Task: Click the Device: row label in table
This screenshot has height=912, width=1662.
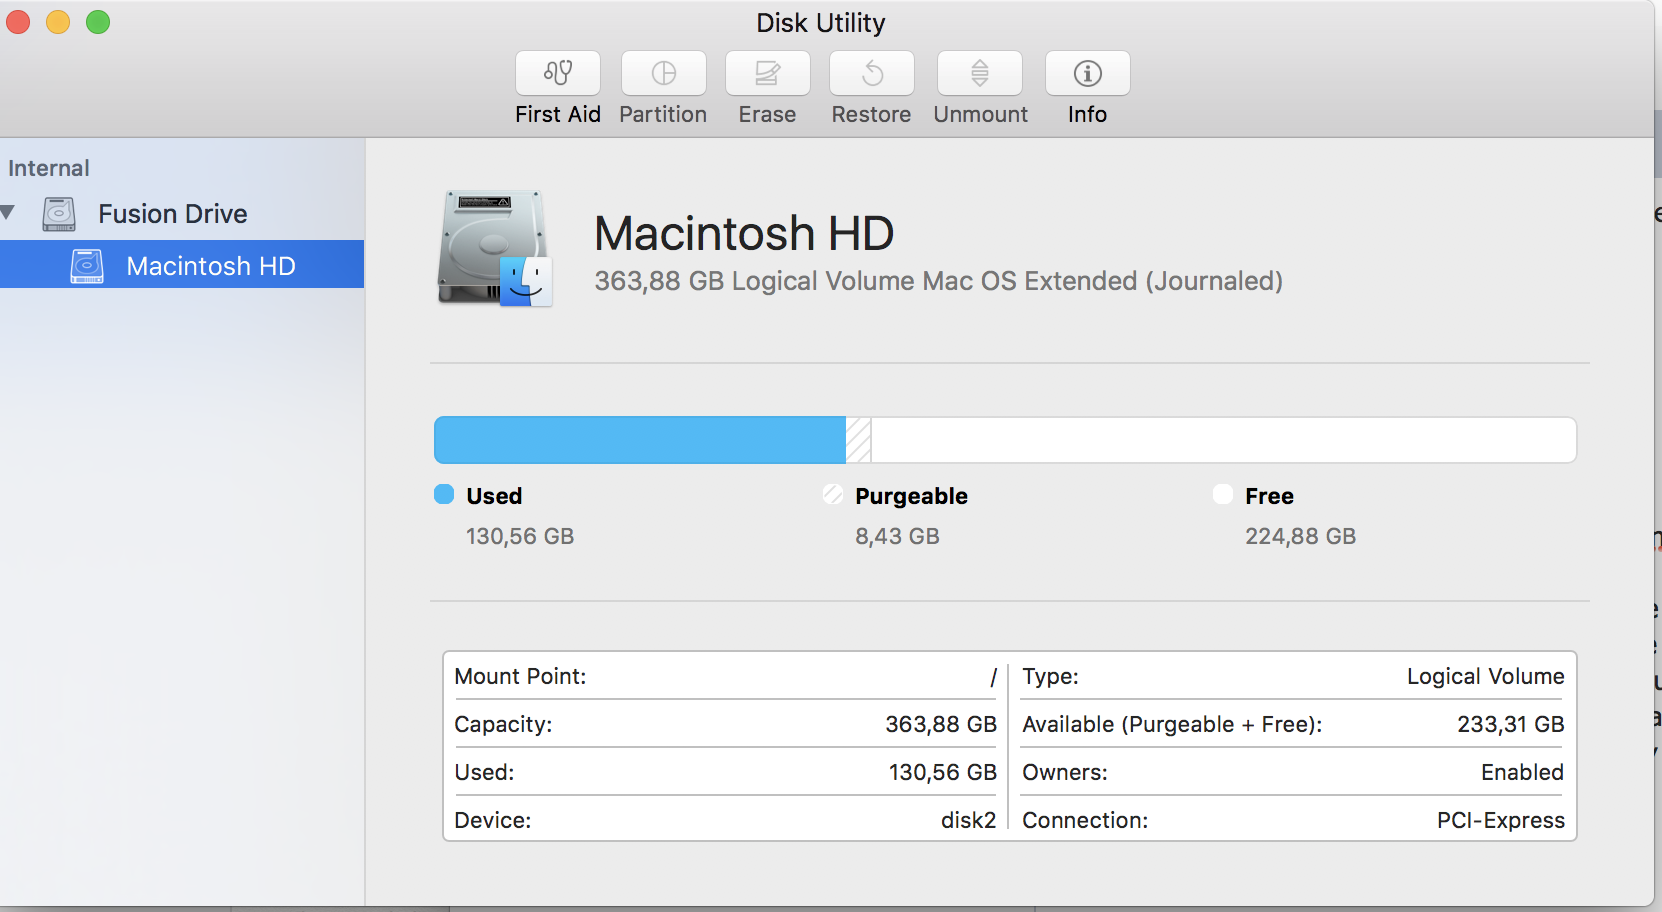Action: [492, 820]
